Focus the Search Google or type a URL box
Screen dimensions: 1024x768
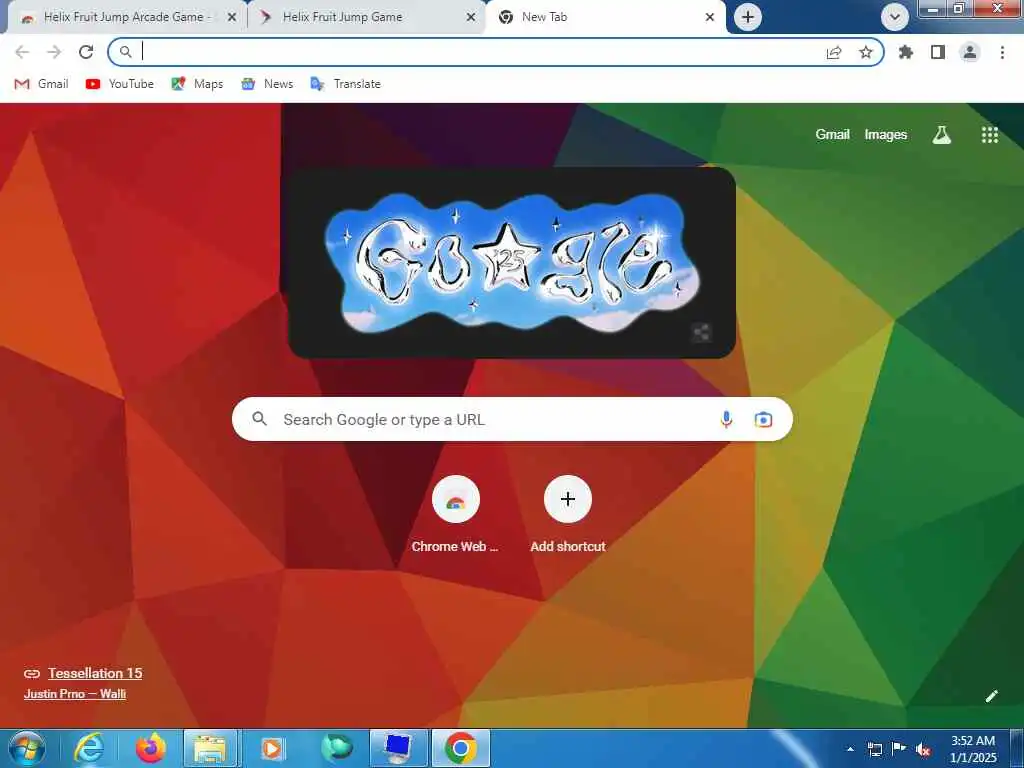click(512, 419)
